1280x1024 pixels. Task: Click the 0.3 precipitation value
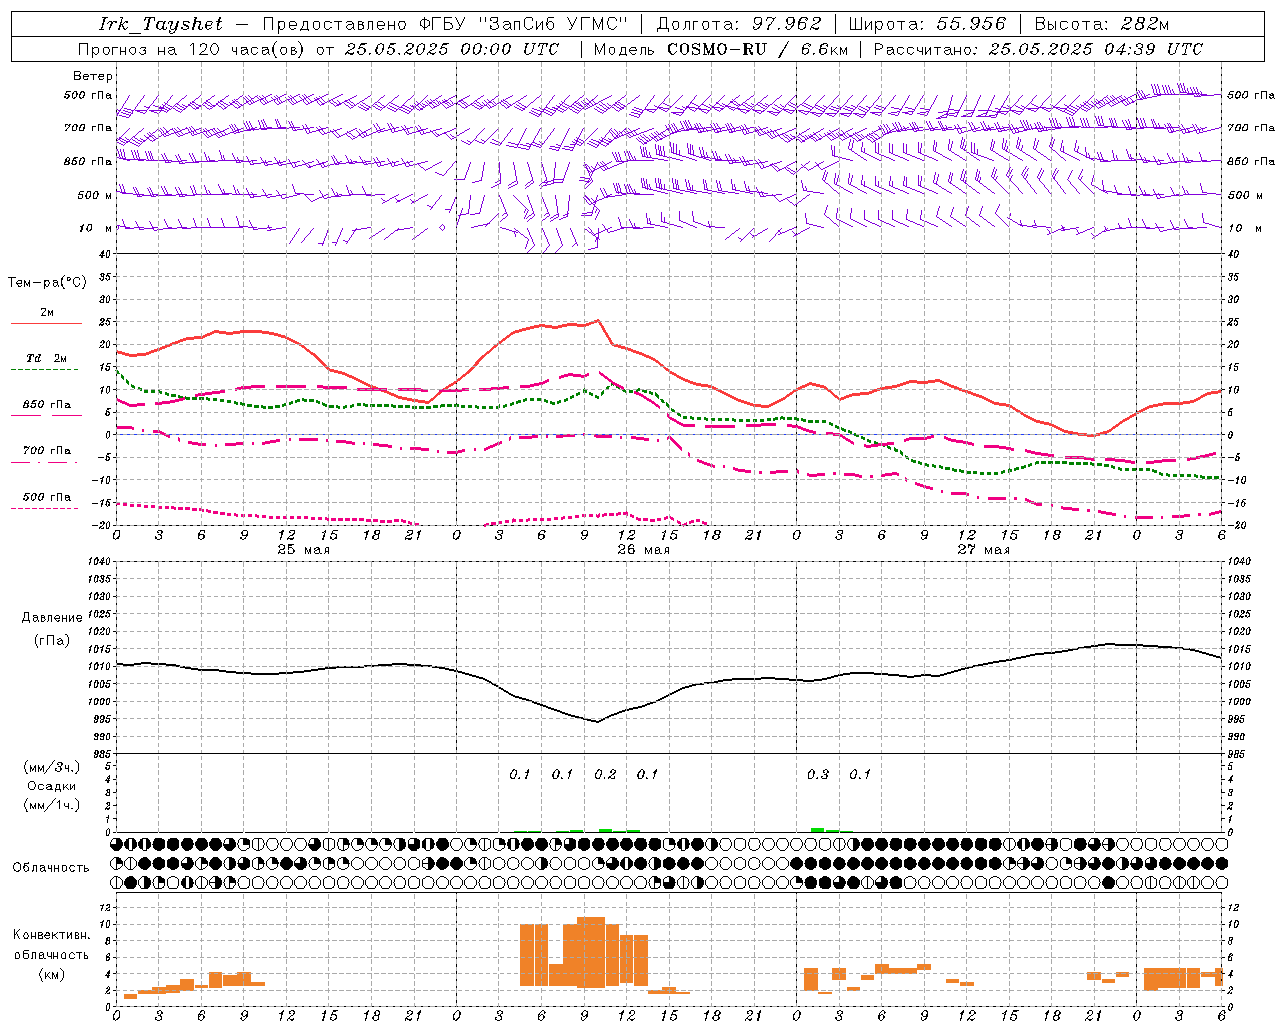pyautogui.click(x=818, y=775)
